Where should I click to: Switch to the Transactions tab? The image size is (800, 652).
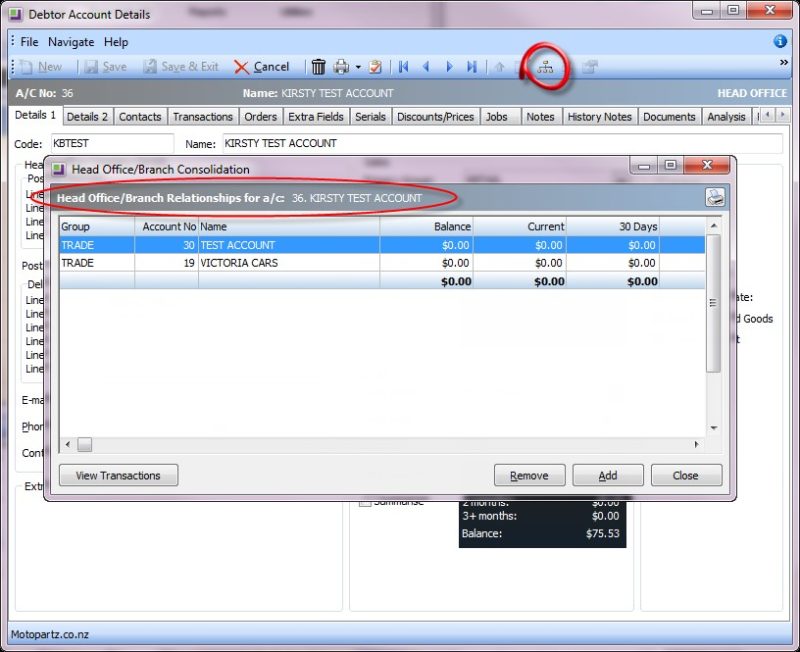coord(203,116)
